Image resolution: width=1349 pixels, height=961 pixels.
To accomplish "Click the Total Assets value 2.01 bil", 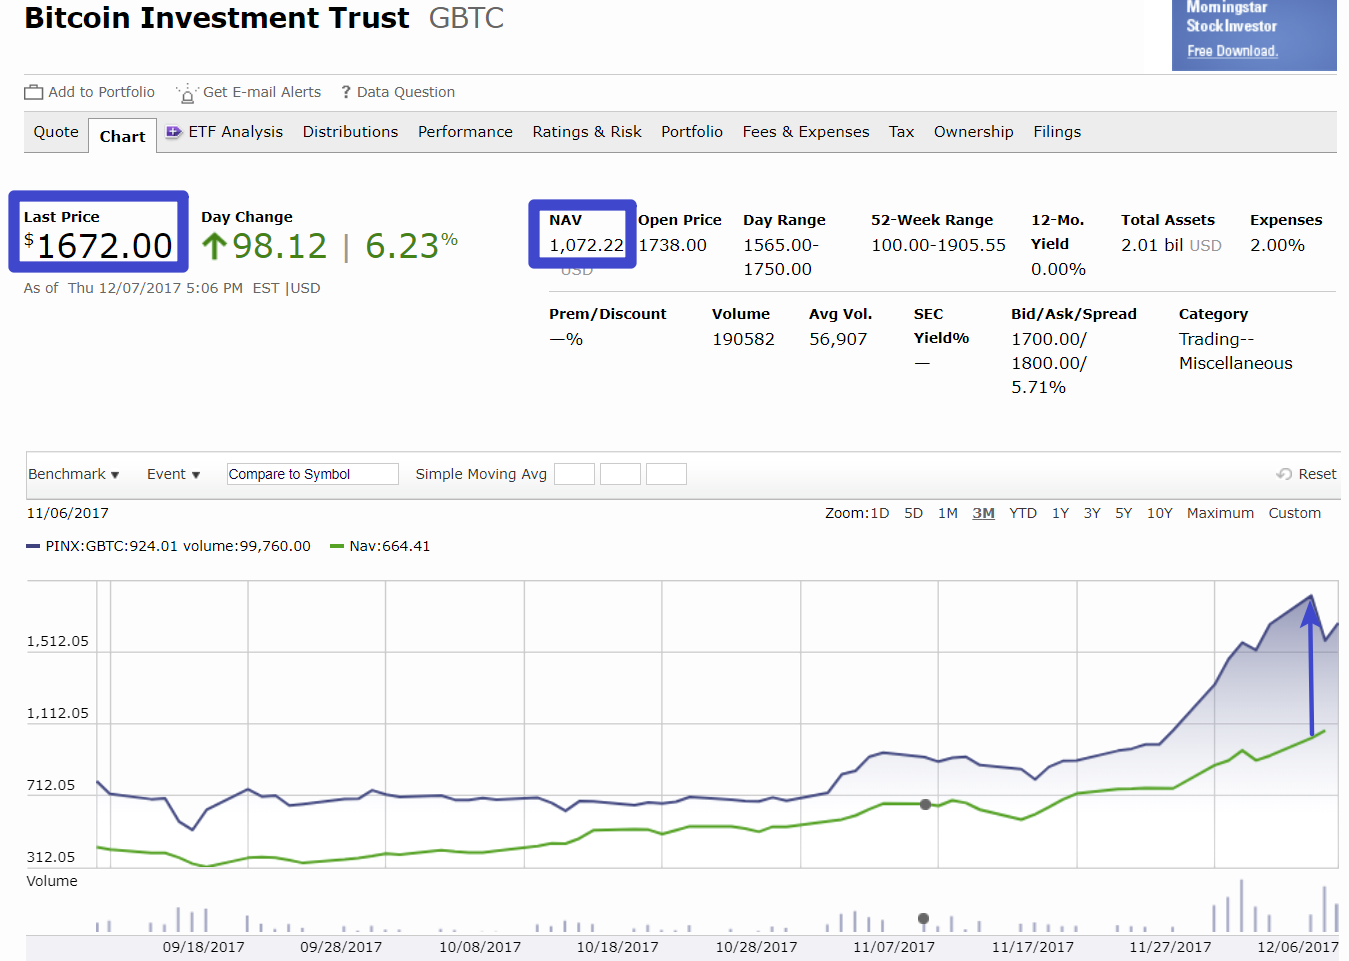I will [x=1152, y=245].
